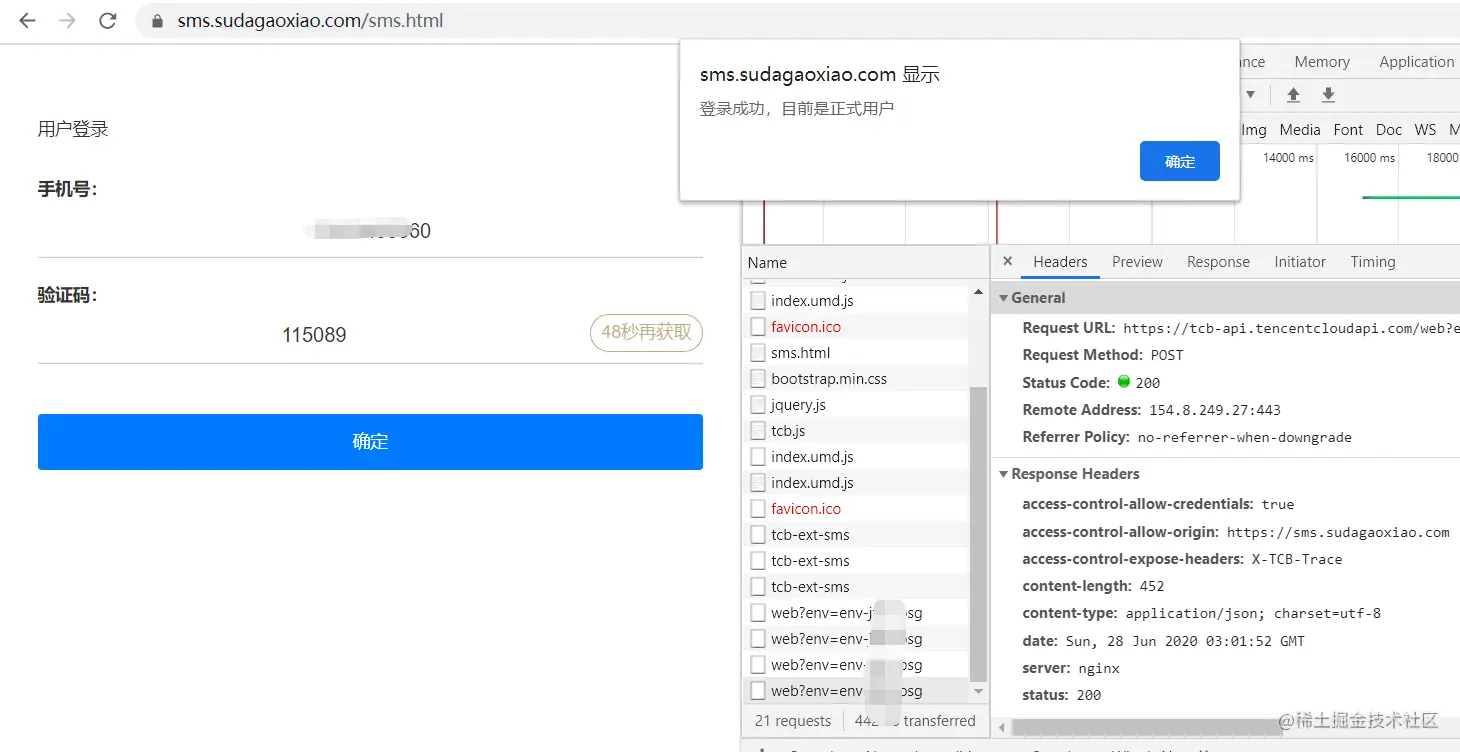Click the scroll up arrow of request list
The image size is (1460, 752).
(978, 291)
